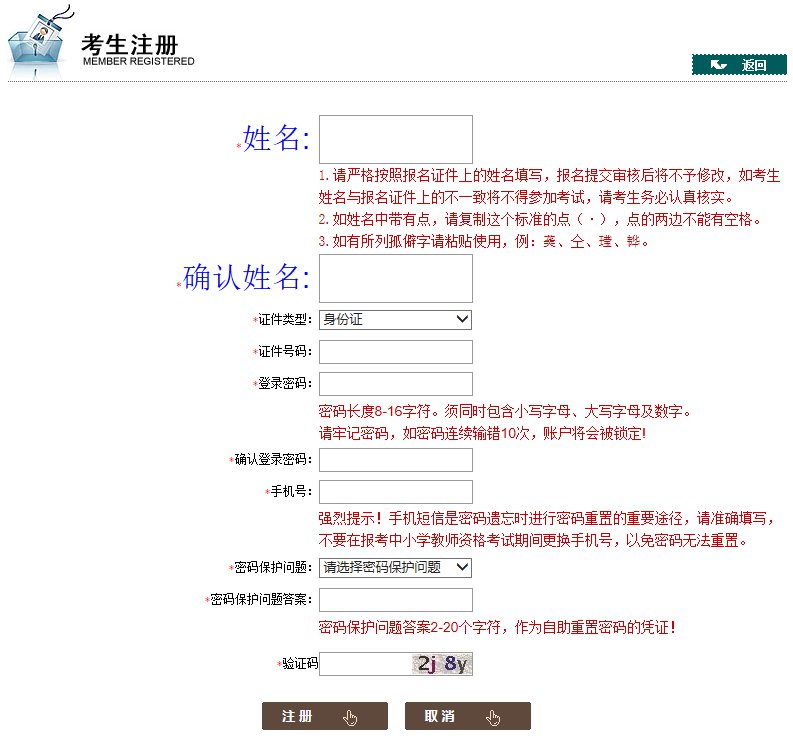Screen dimensions: 793x742
Task: Click the arrow icon on 返回 button
Action: pos(718,65)
